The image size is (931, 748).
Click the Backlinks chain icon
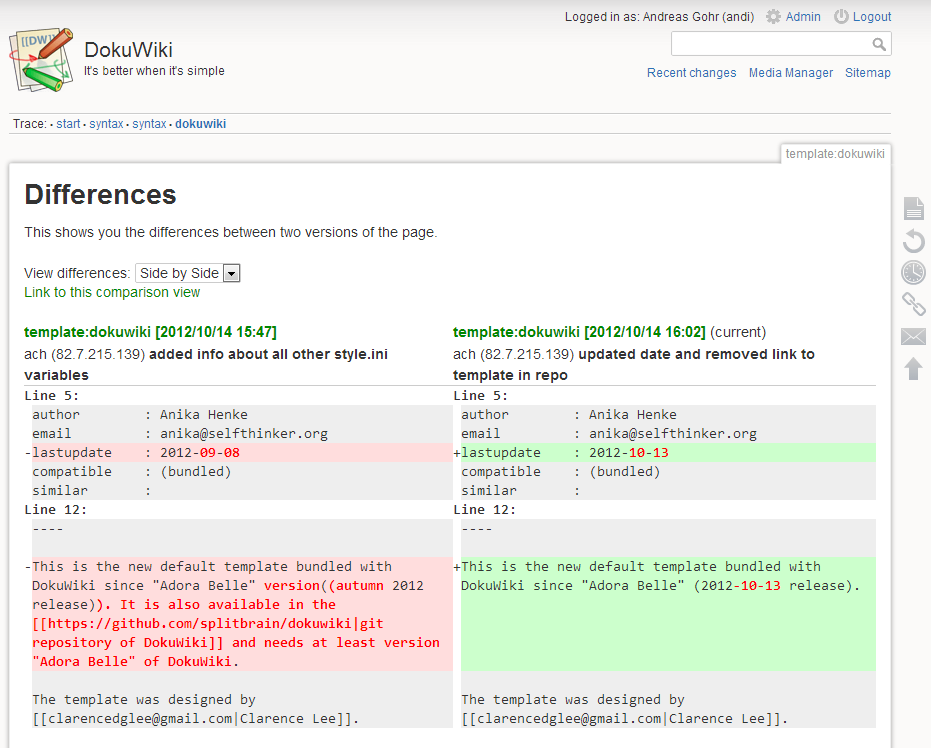[x=913, y=304]
